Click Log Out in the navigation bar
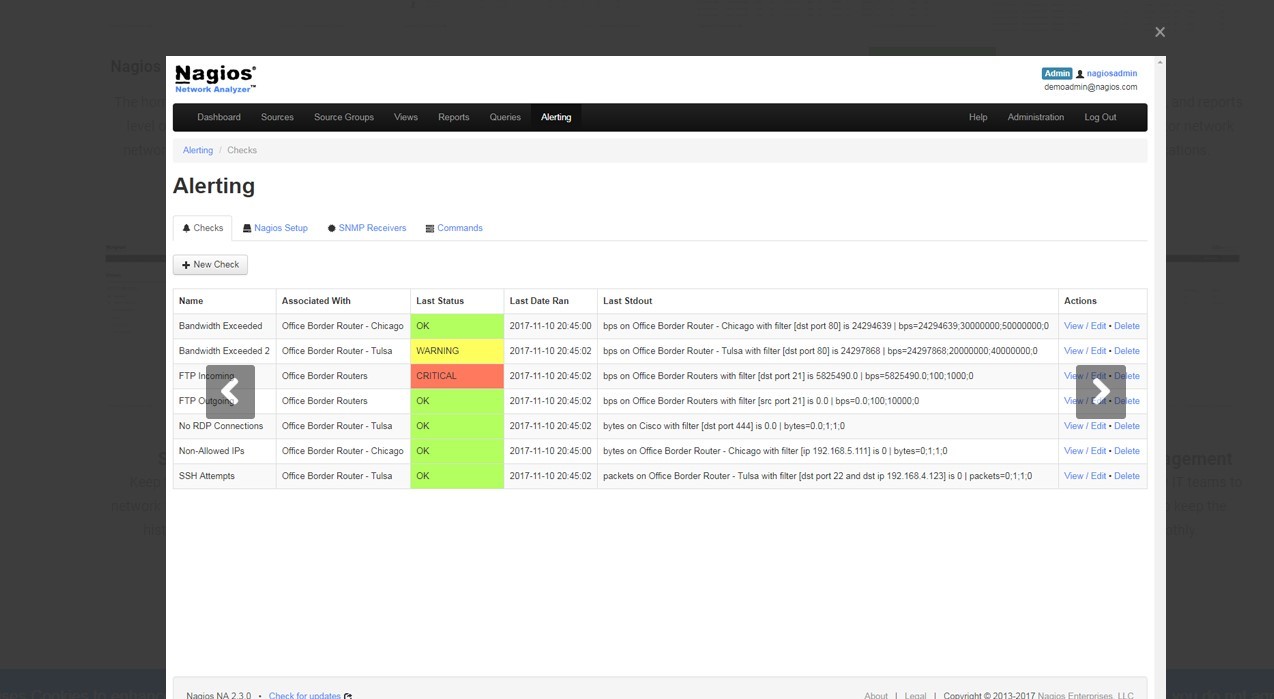Image resolution: width=1274 pixels, height=699 pixels. click(x=1100, y=117)
